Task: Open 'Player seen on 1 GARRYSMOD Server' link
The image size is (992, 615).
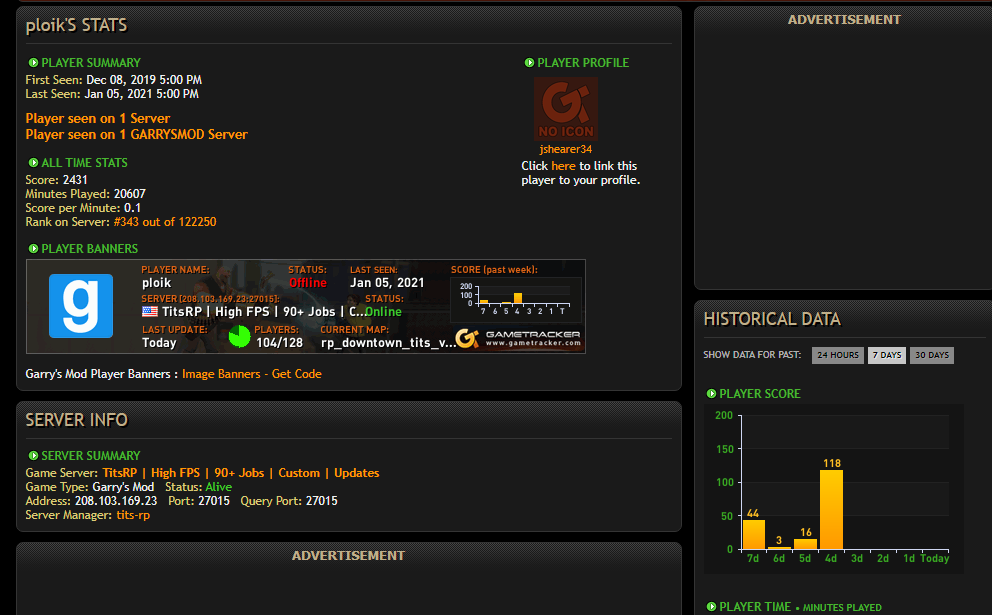Action: 137,134
